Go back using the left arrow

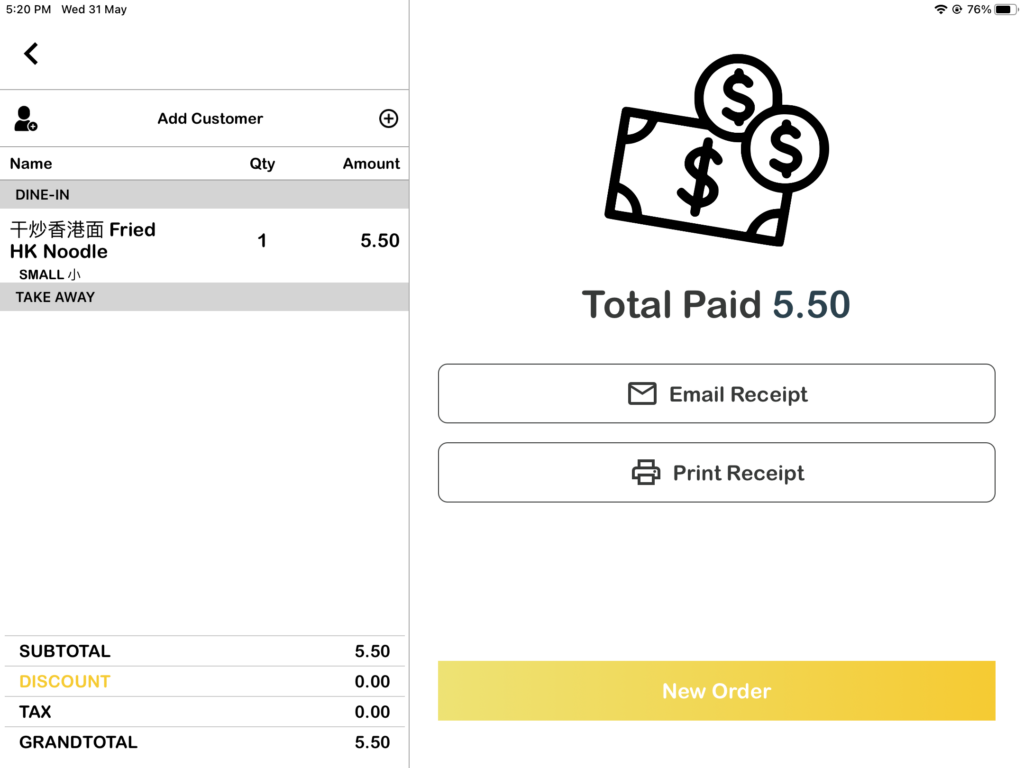(31, 54)
